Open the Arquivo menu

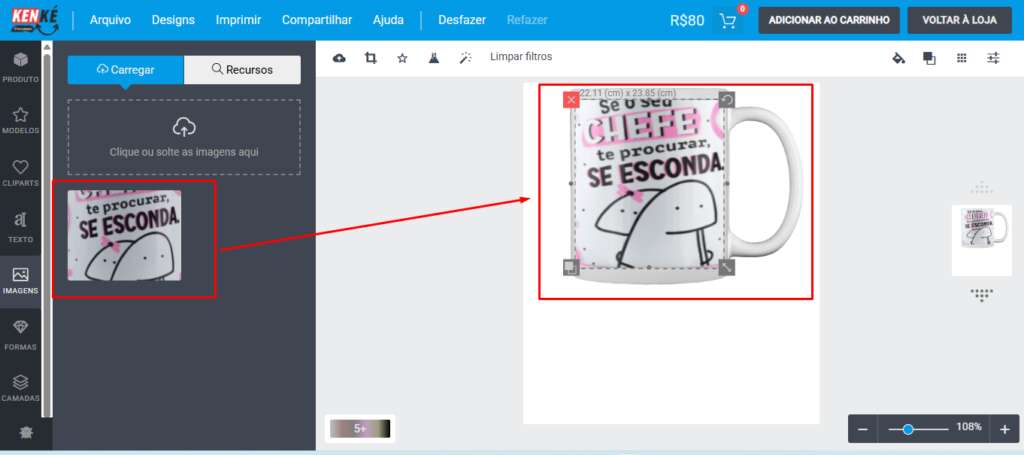(x=110, y=20)
